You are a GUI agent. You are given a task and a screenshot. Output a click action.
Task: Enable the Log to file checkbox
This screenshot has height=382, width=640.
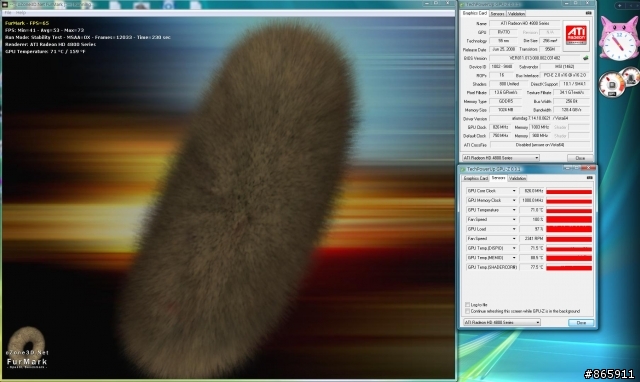[467, 304]
